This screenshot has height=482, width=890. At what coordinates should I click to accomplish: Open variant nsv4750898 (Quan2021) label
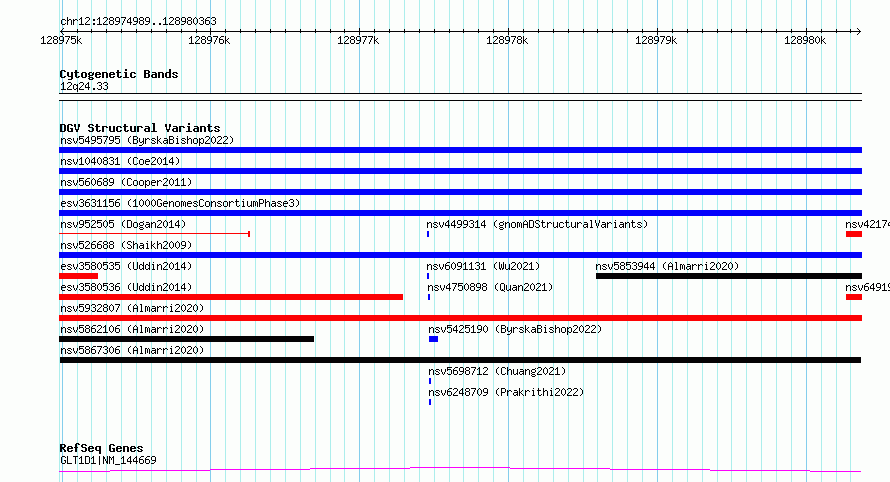pyautogui.click(x=490, y=287)
